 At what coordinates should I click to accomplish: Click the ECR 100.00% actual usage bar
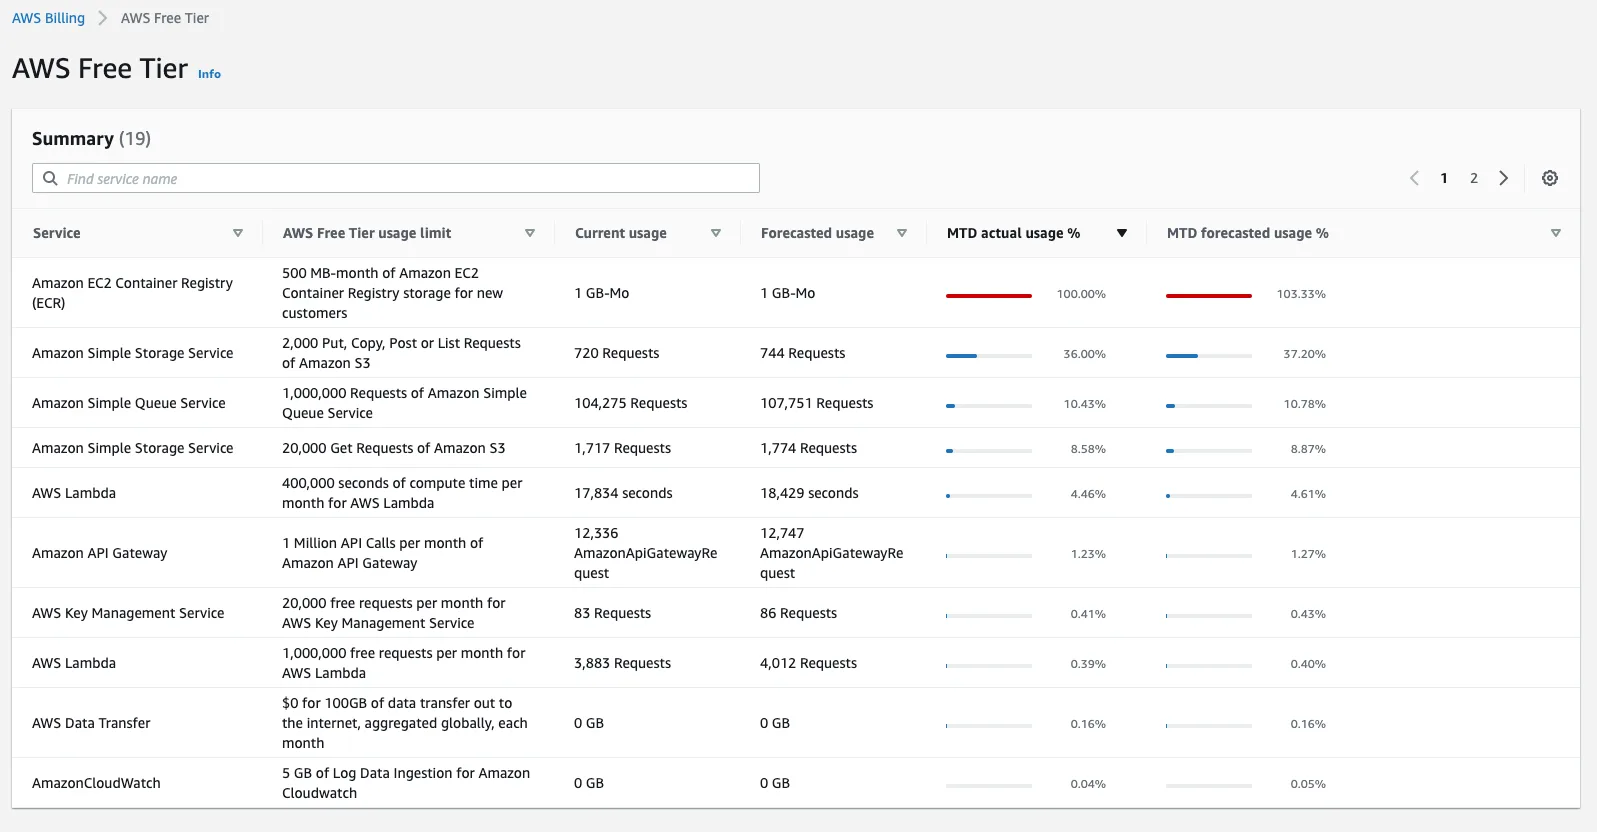tap(989, 295)
